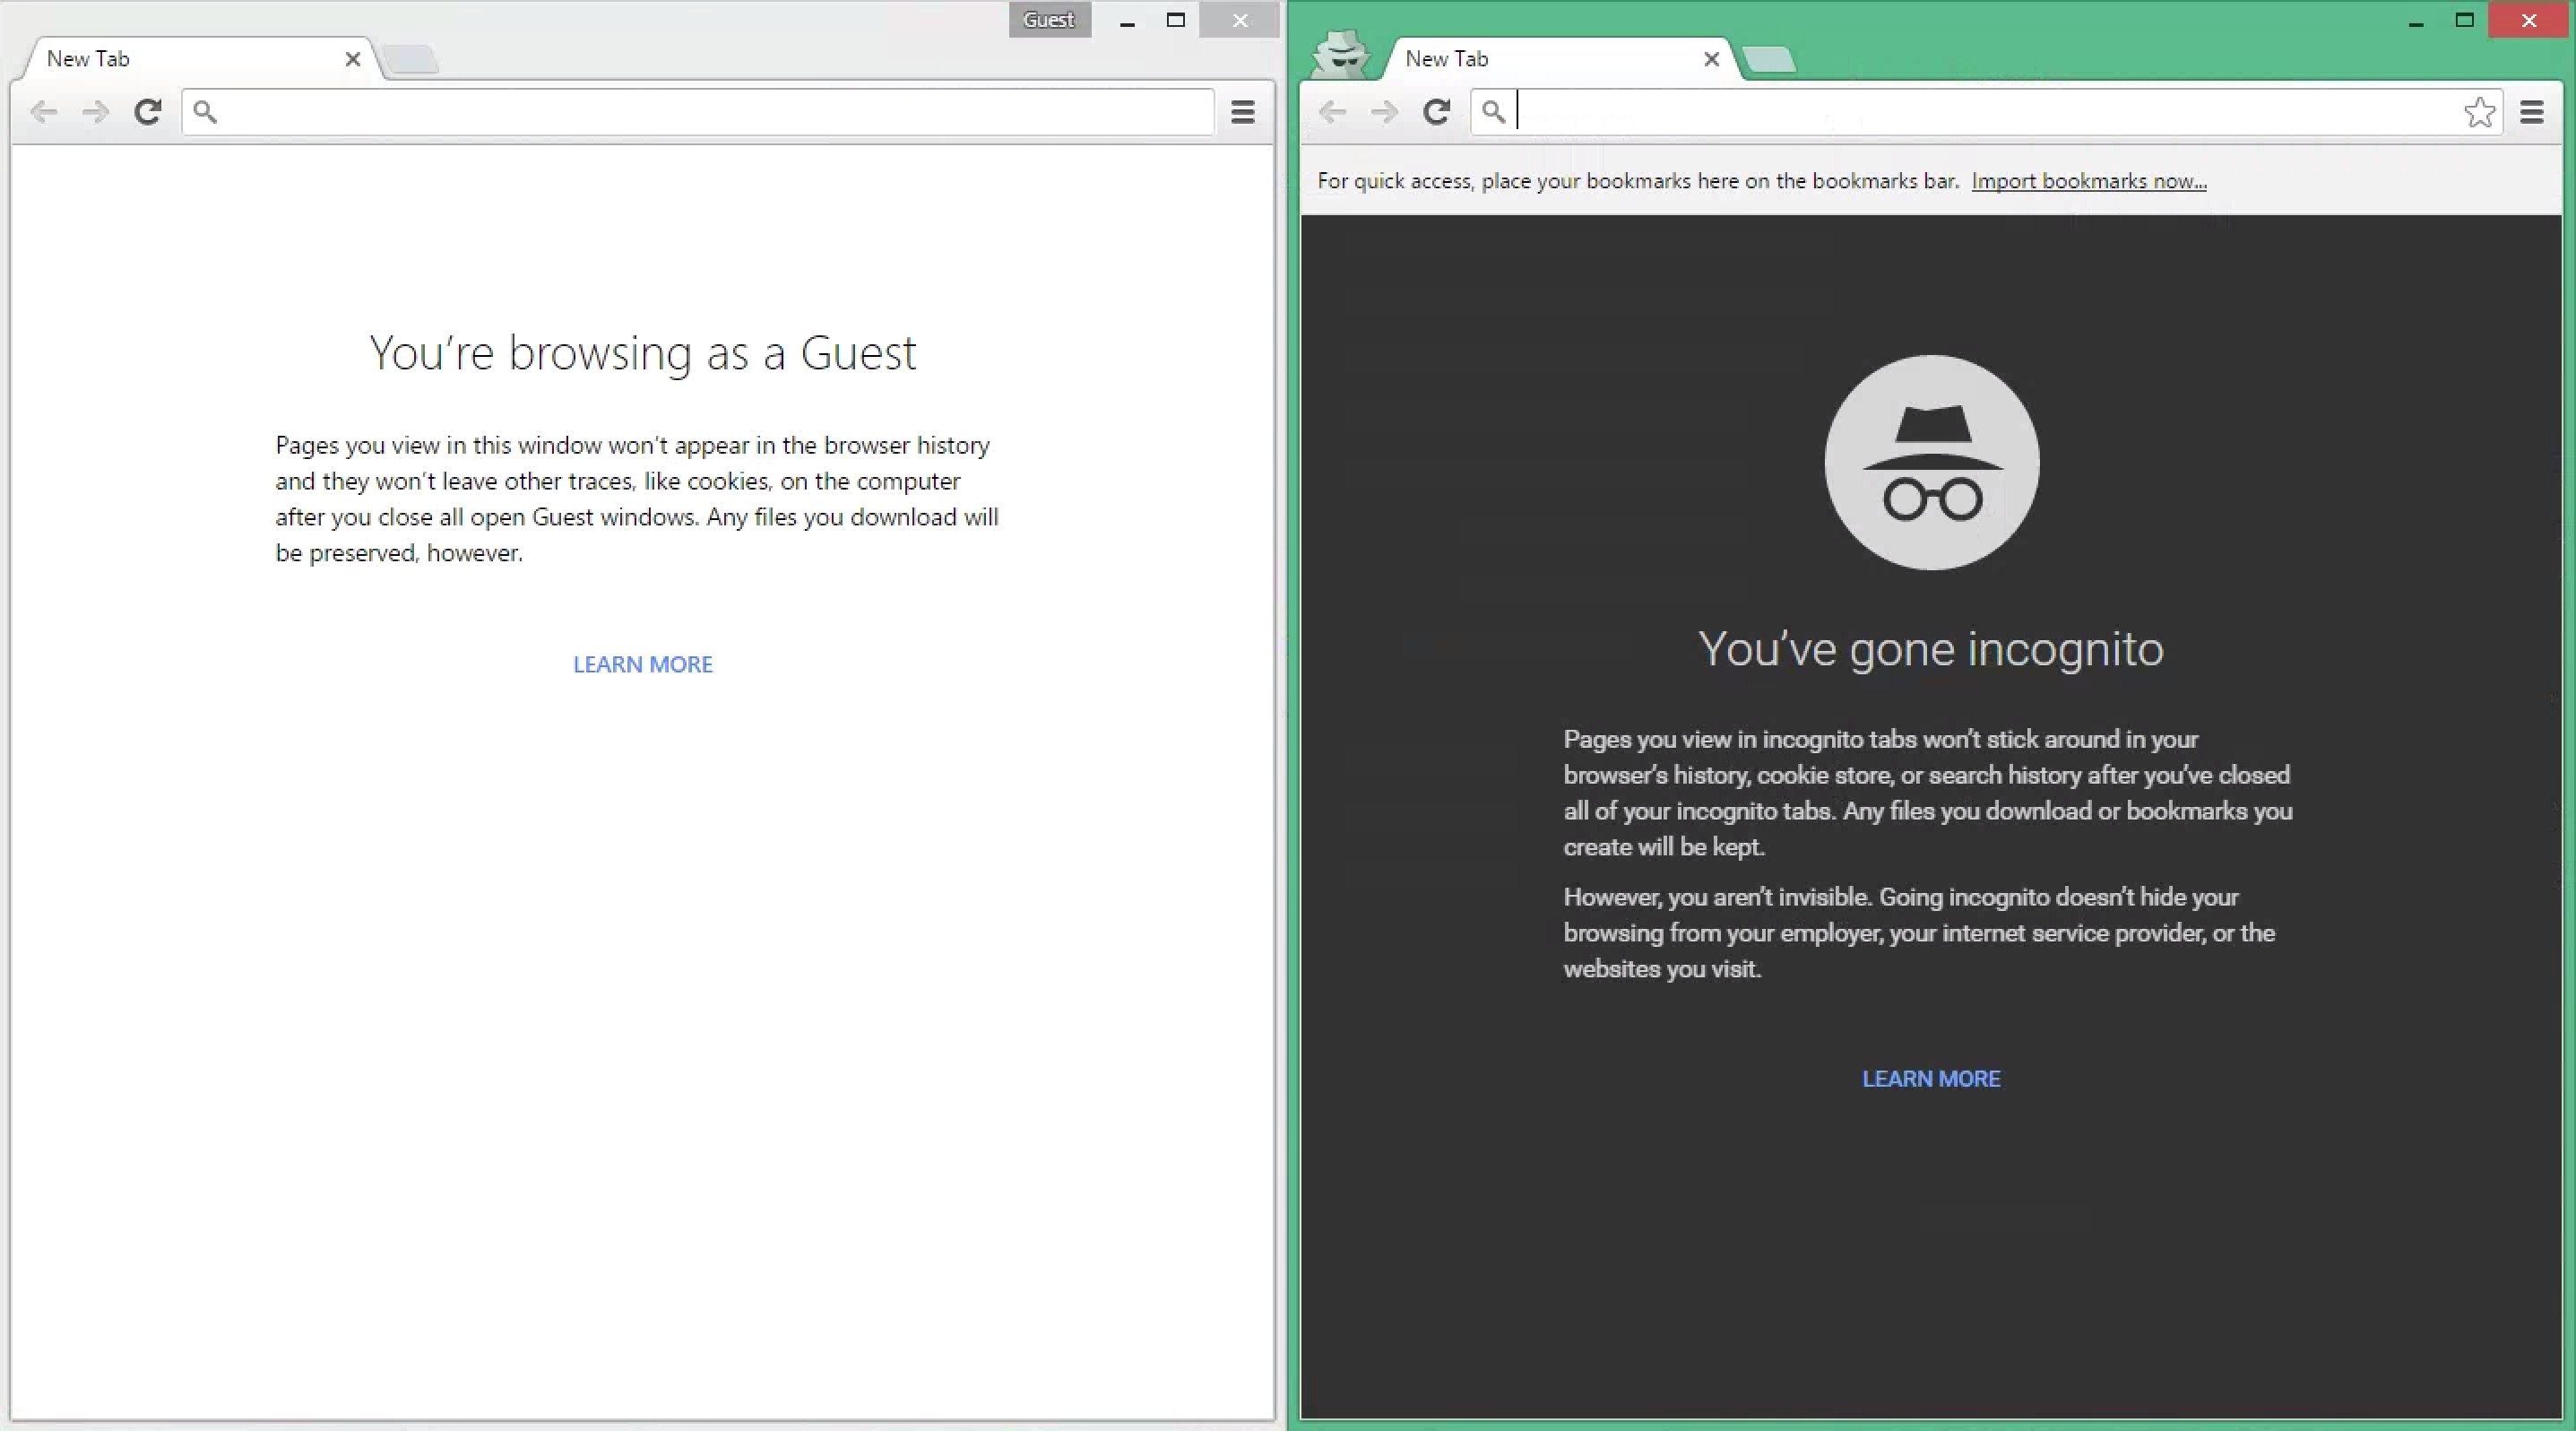Open a new tab in the Guest window

411,60
